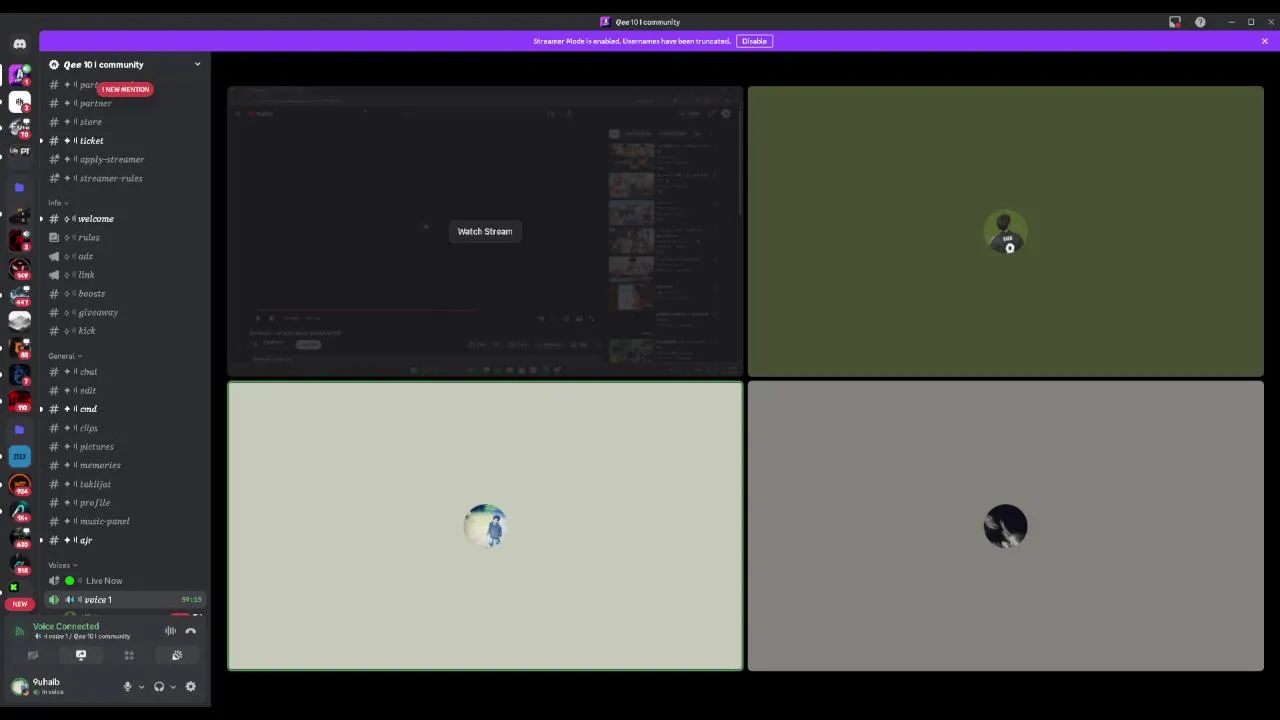
Task: Open the store channel
Action: coord(124,122)
